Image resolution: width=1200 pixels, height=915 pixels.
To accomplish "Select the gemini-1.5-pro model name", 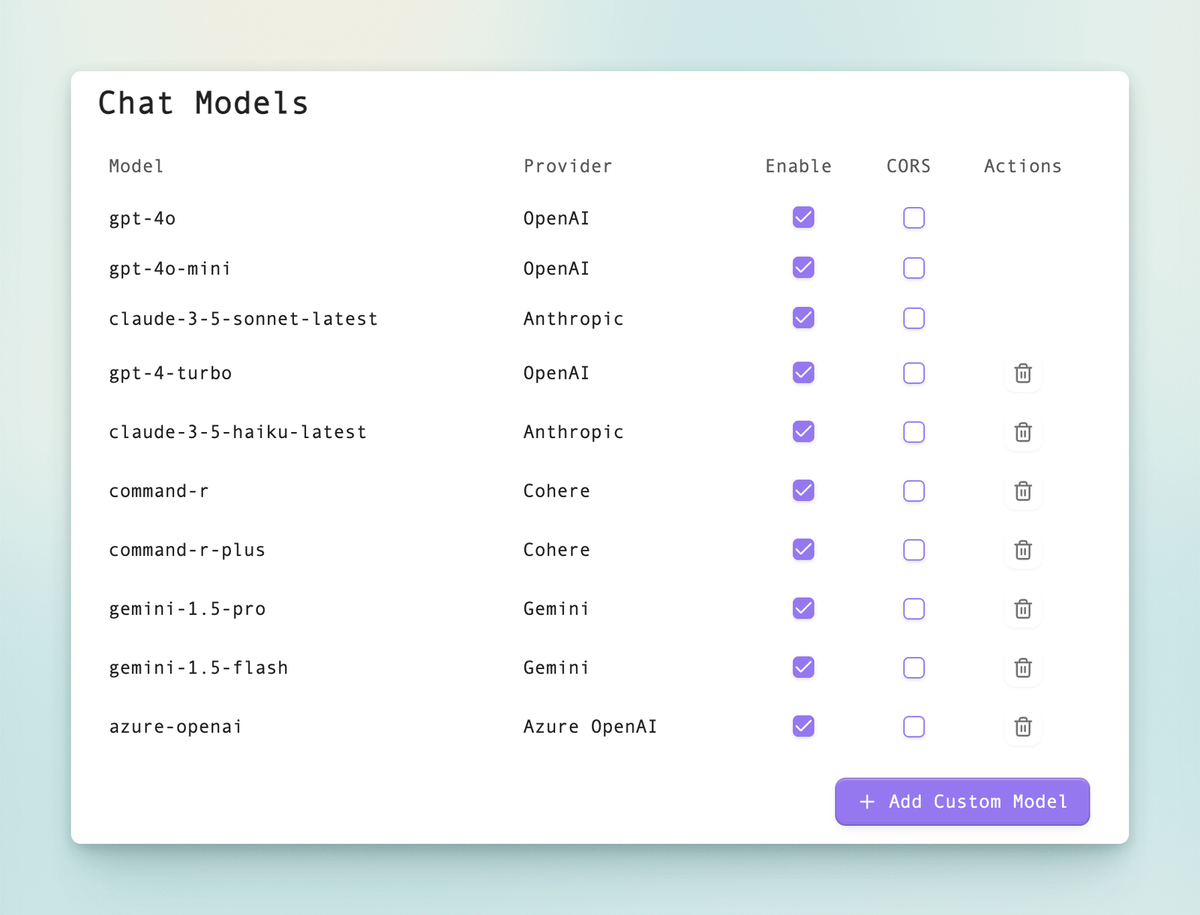I will 187,609.
